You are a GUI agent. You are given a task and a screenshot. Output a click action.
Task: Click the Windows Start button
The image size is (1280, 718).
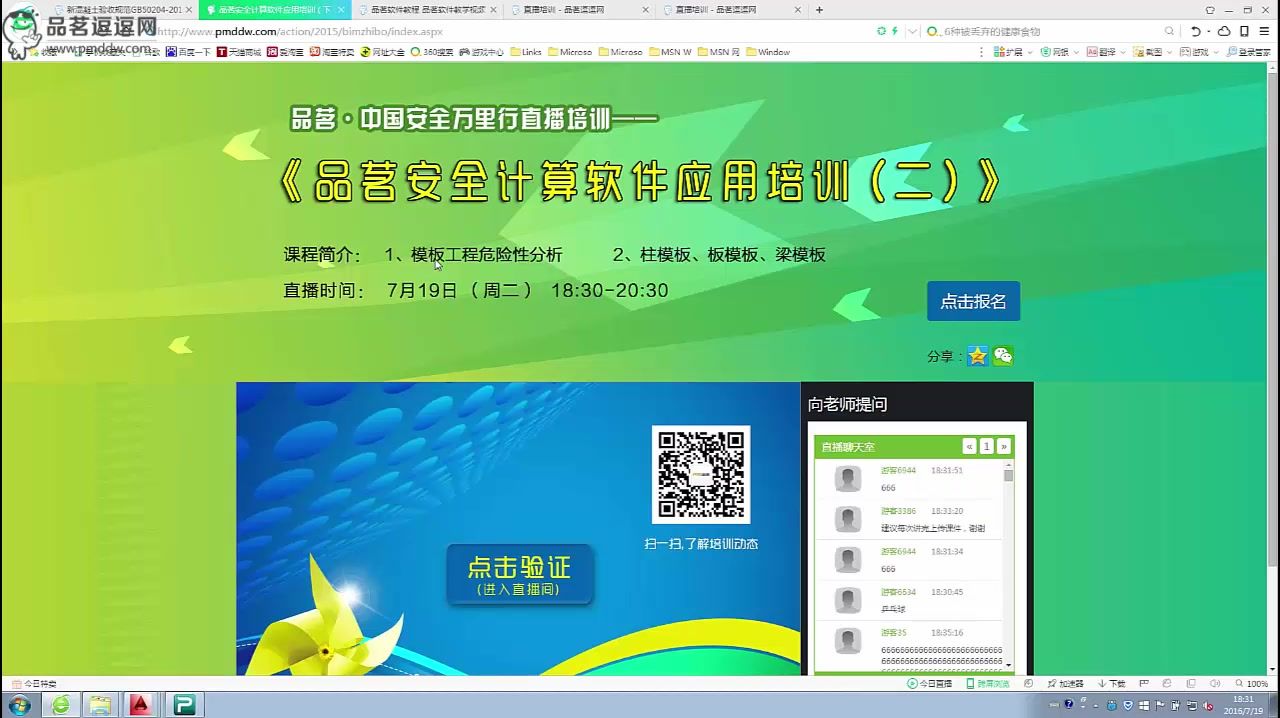(x=19, y=705)
